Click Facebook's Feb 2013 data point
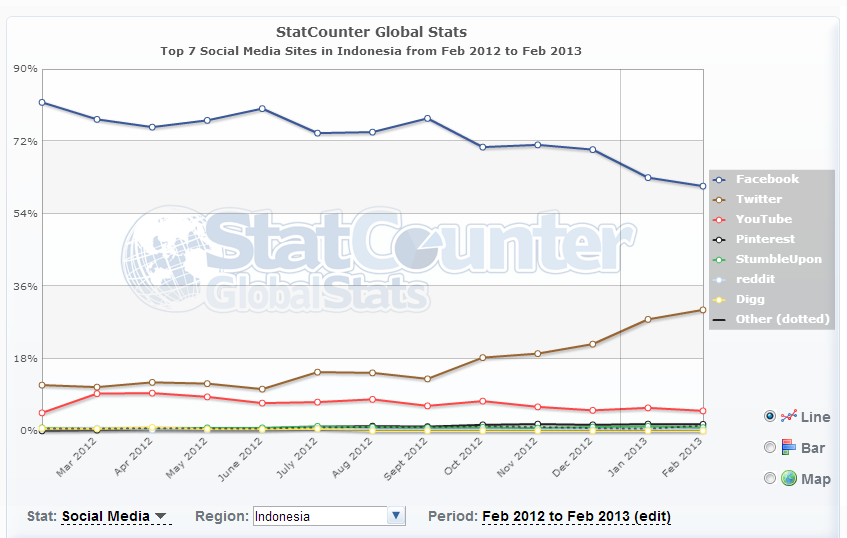The image size is (847, 538). click(703, 186)
